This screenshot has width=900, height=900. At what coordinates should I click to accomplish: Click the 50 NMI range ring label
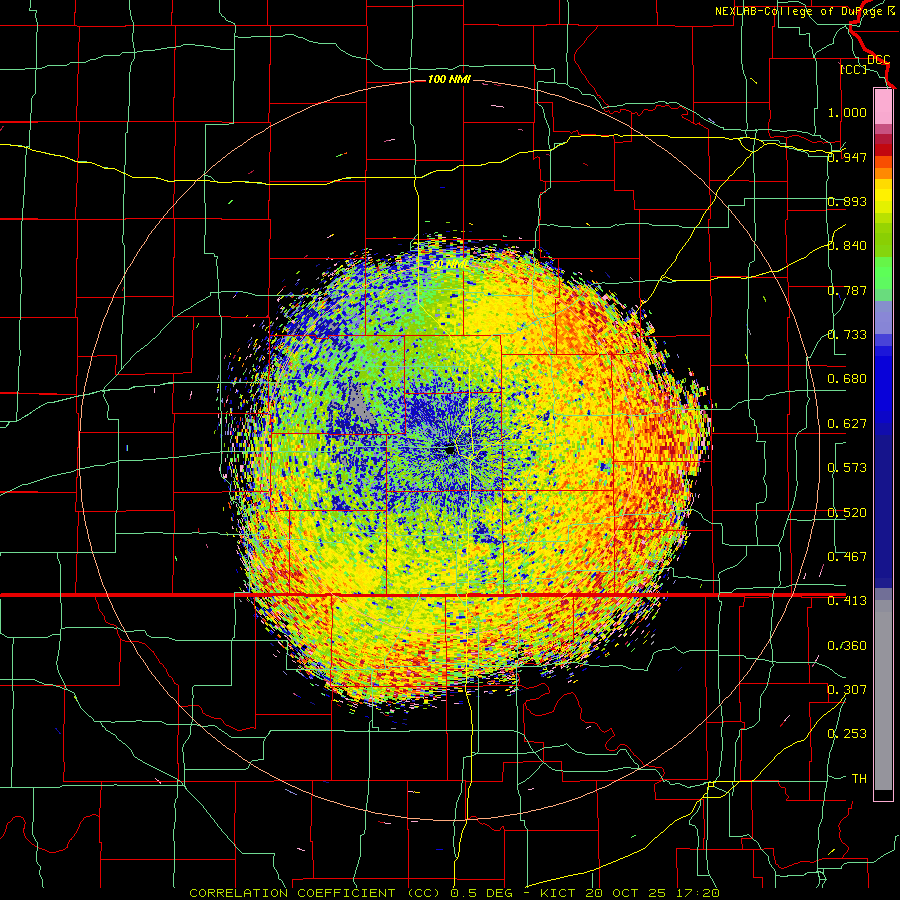point(448,264)
